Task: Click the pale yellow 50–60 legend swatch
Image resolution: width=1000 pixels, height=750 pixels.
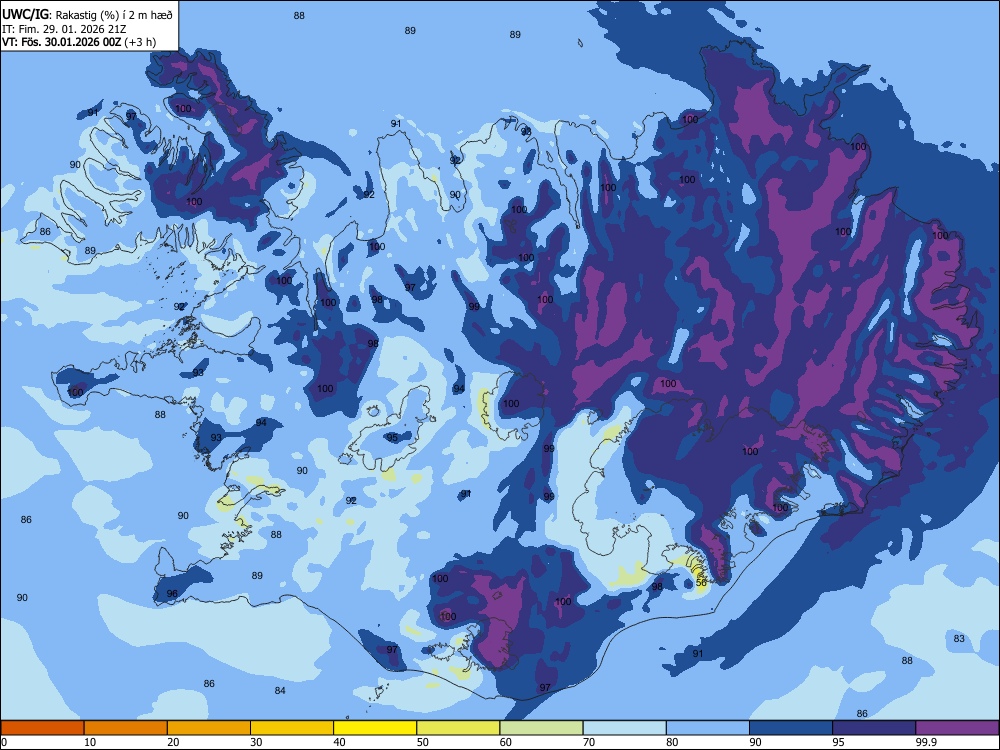Action: click(x=458, y=728)
